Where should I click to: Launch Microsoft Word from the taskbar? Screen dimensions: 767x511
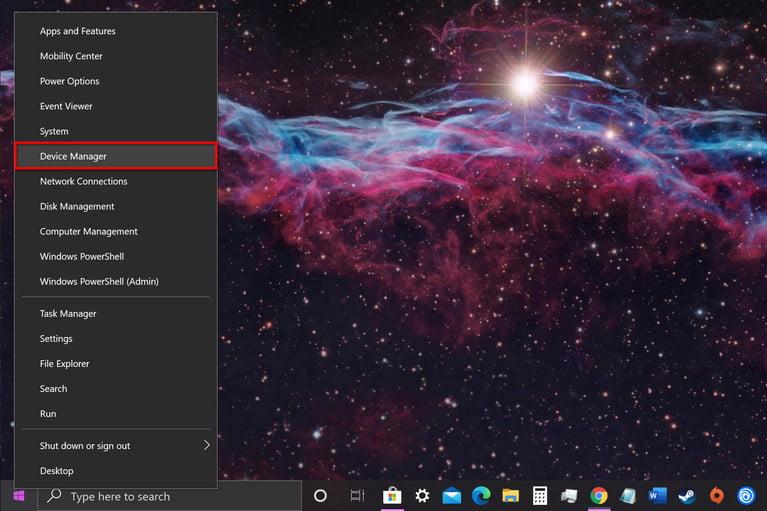pyautogui.click(x=657, y=496)
